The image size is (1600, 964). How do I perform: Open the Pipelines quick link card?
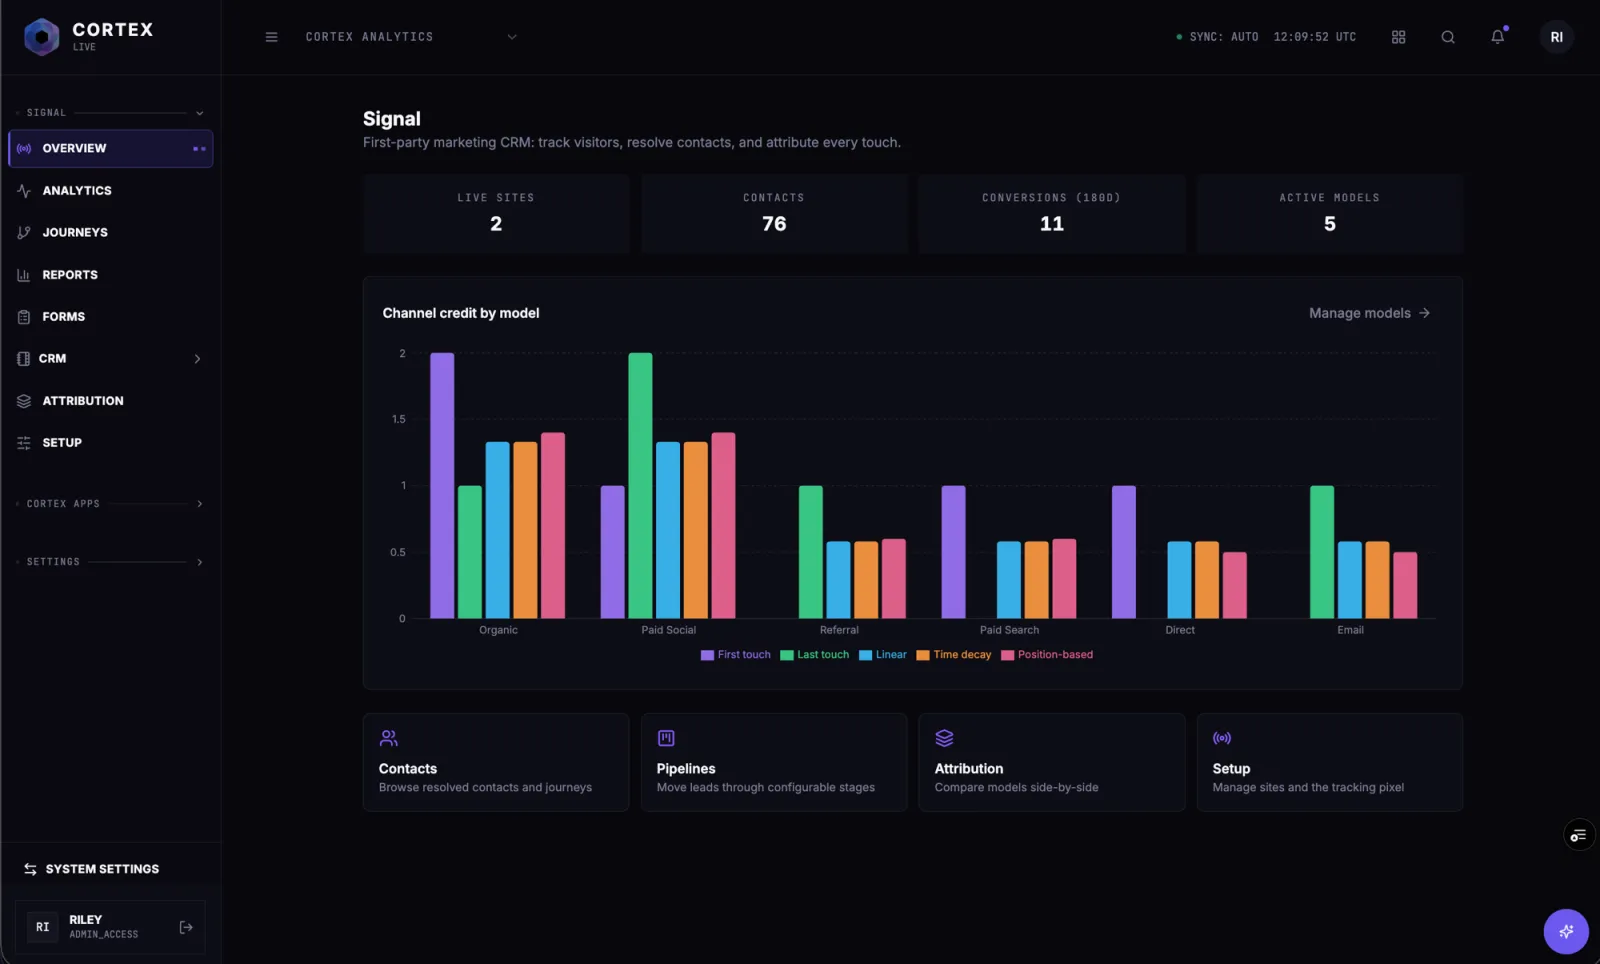coord(774,762)
